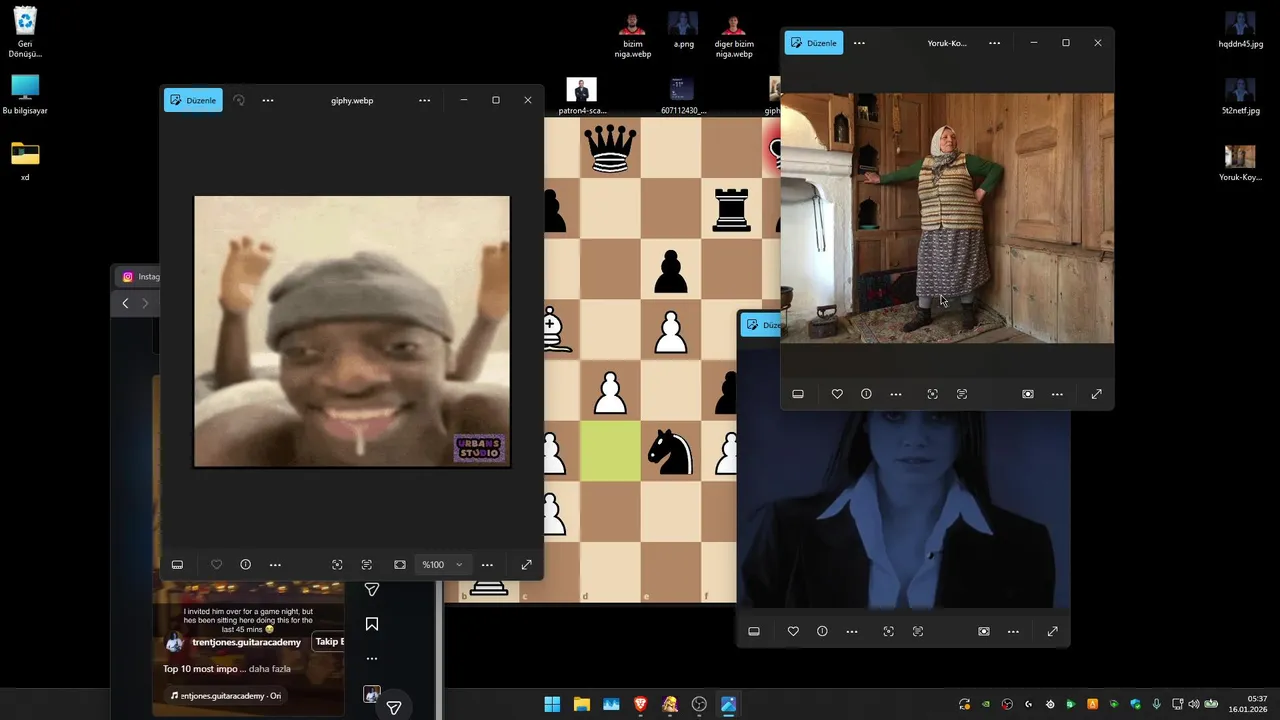Click Düzenle in the Yoruk-Ko window
Screen dimensions: 1280x720
(x=813, y=43)
